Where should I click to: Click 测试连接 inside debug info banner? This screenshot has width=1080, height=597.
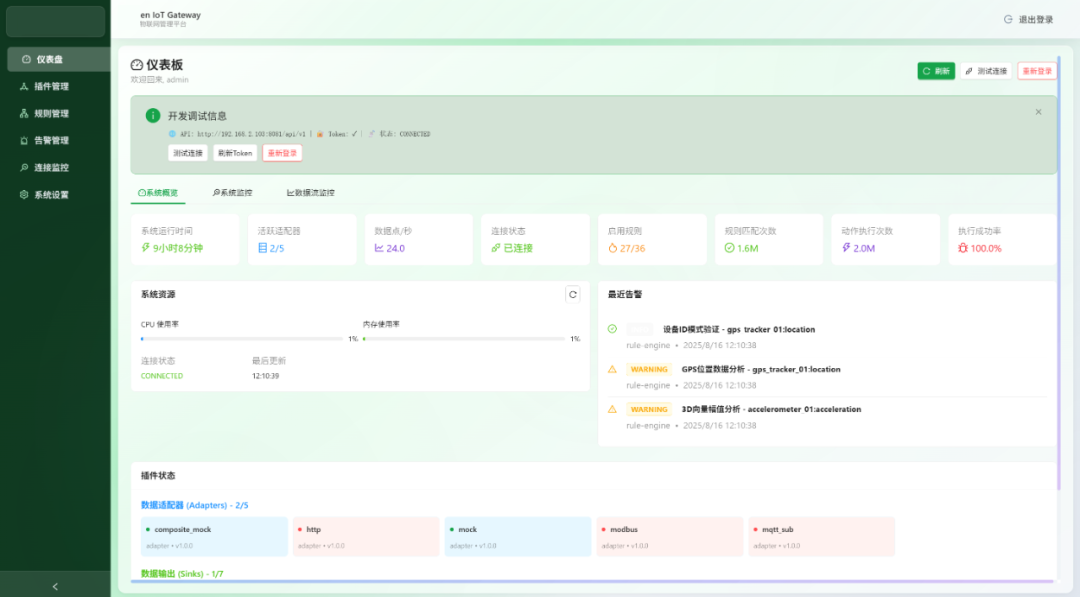tap(187, 153)
